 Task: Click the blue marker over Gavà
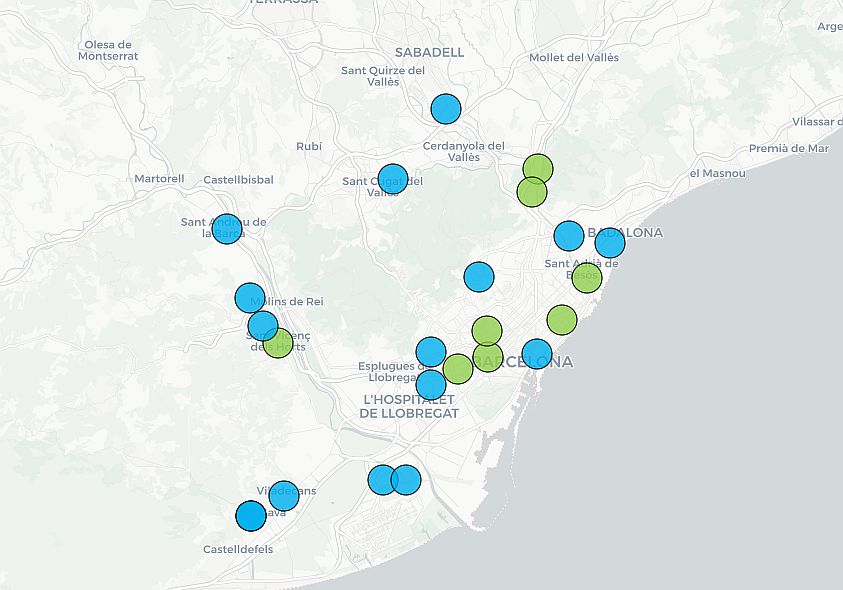click(x=251, y=516)
